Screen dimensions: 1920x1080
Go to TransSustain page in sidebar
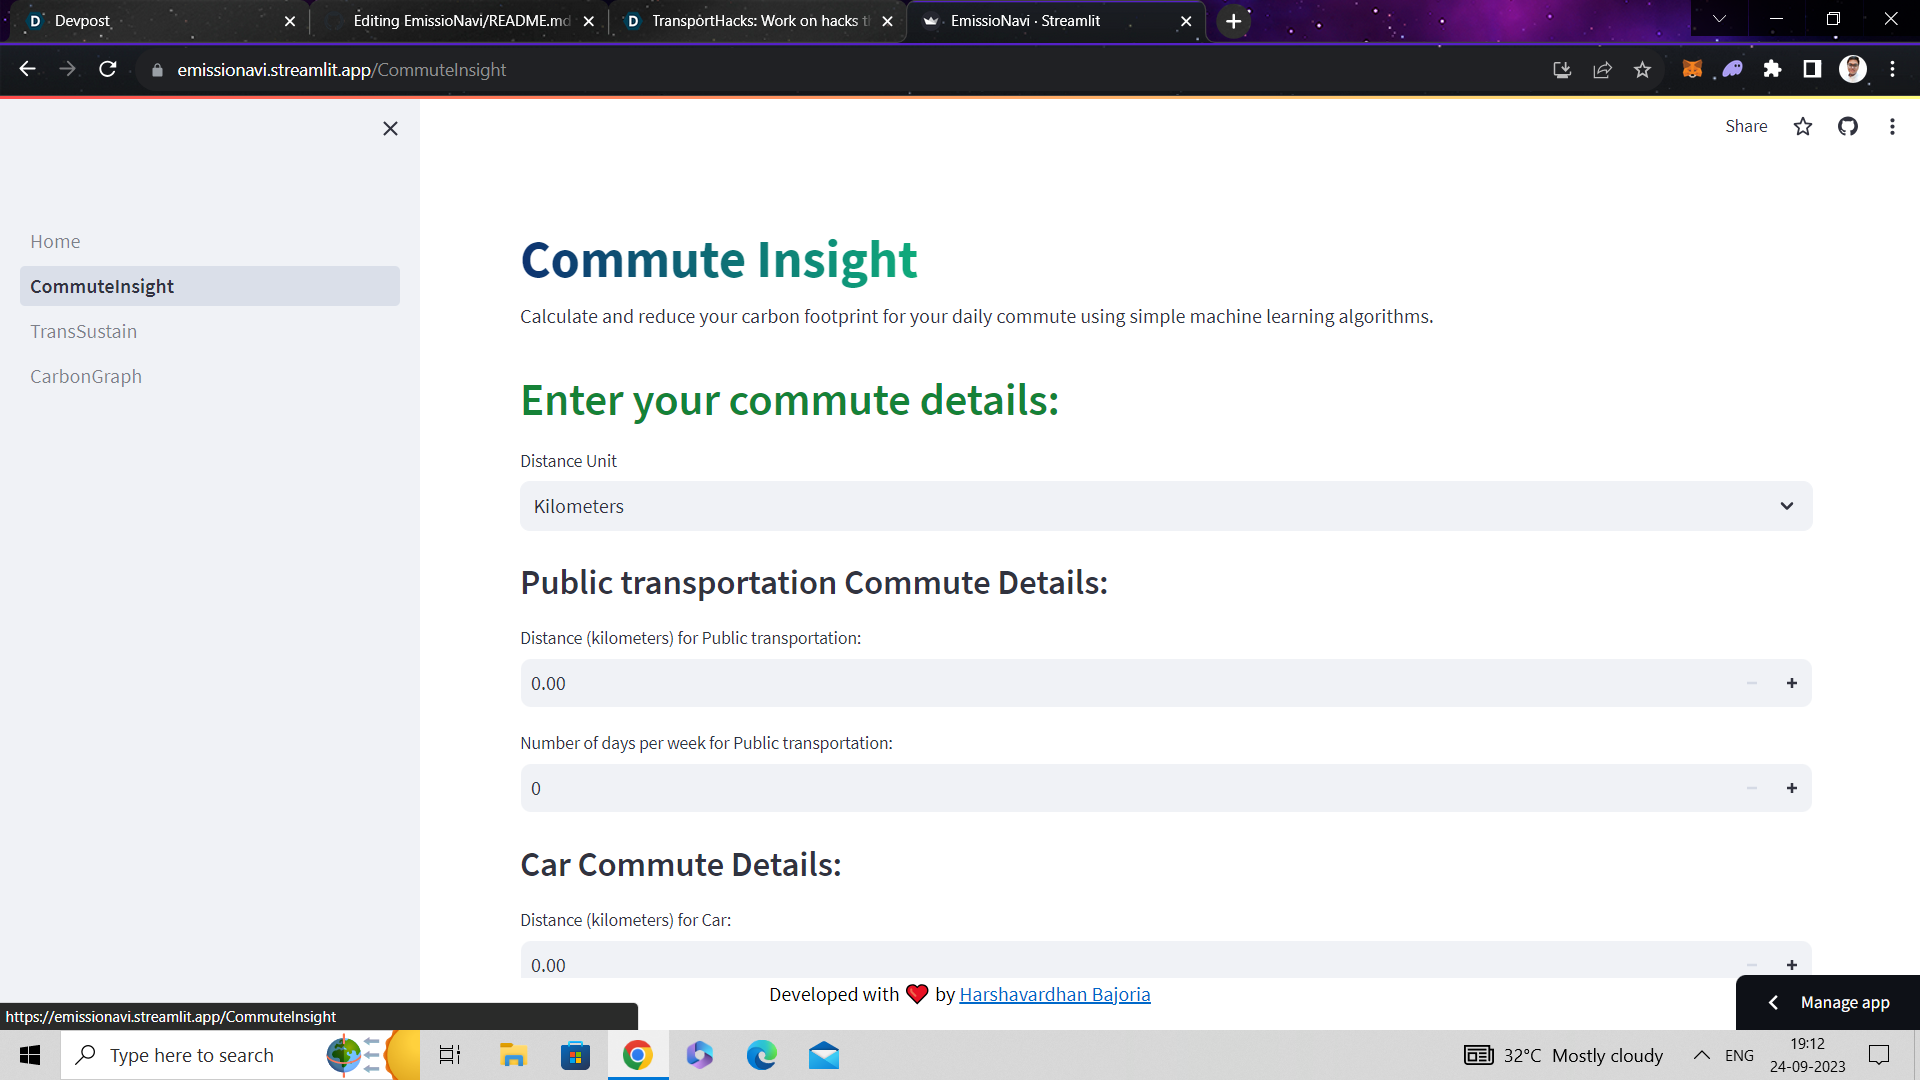[84, 331]
